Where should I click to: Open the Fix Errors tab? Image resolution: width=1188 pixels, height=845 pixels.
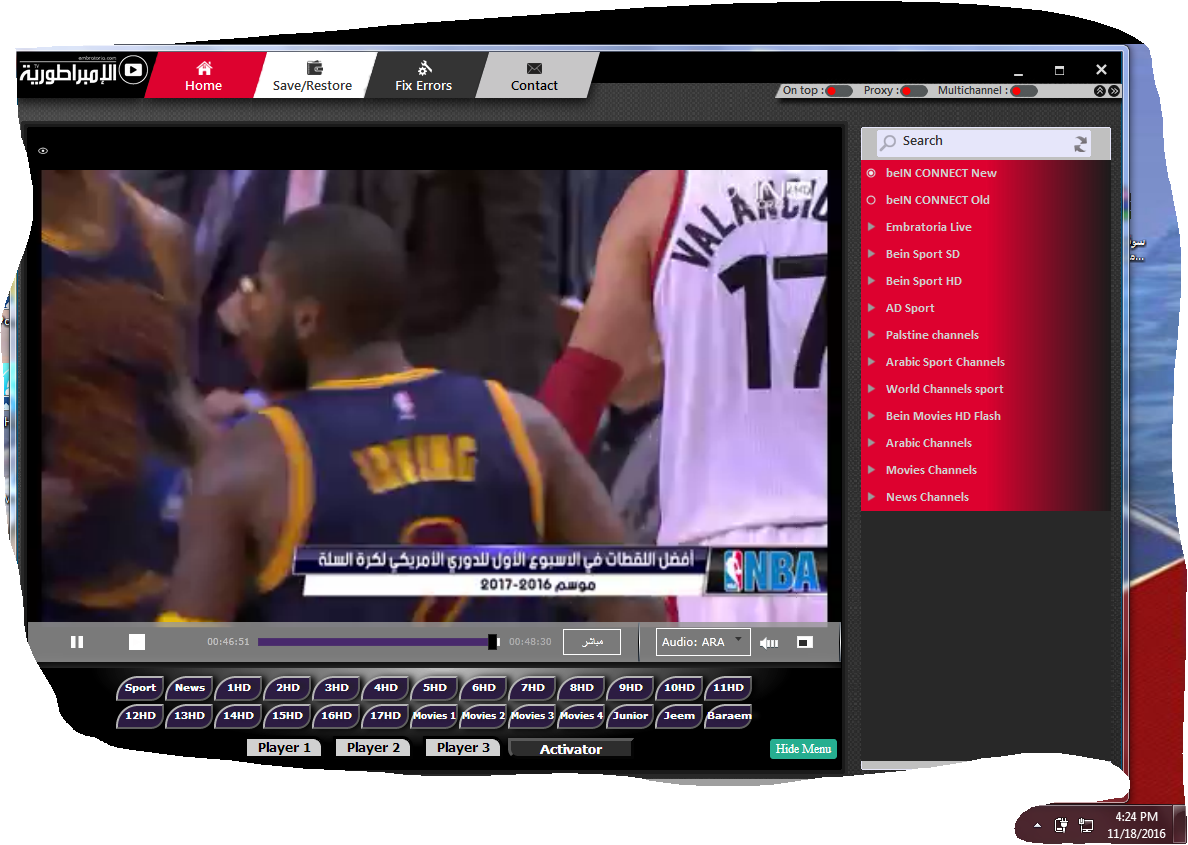pyautogui.click(x=424, y=76)
